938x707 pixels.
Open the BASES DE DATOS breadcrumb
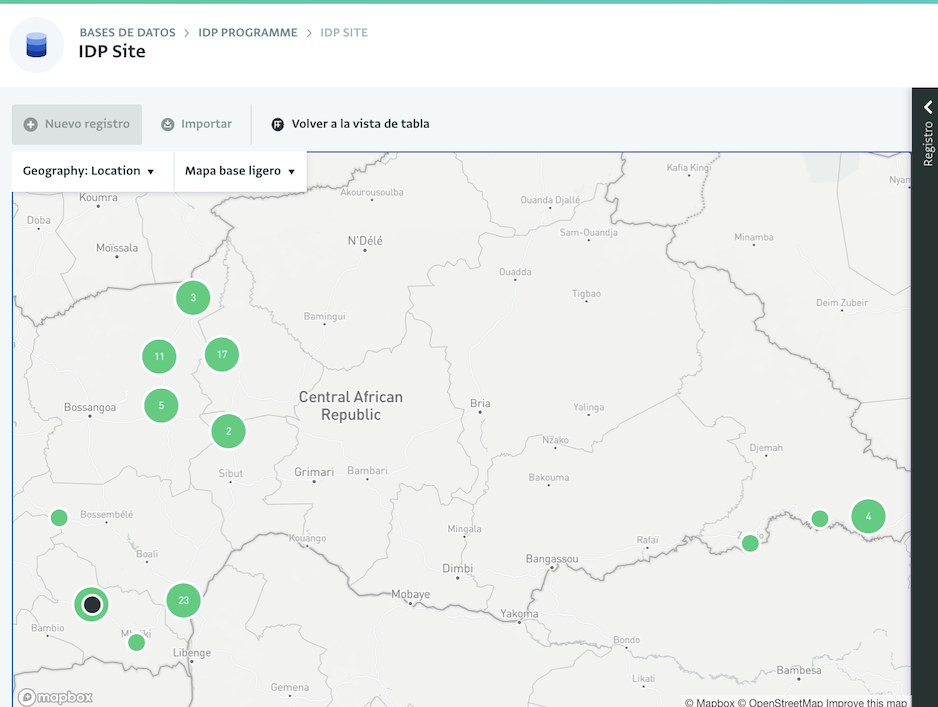coord(127,32)
